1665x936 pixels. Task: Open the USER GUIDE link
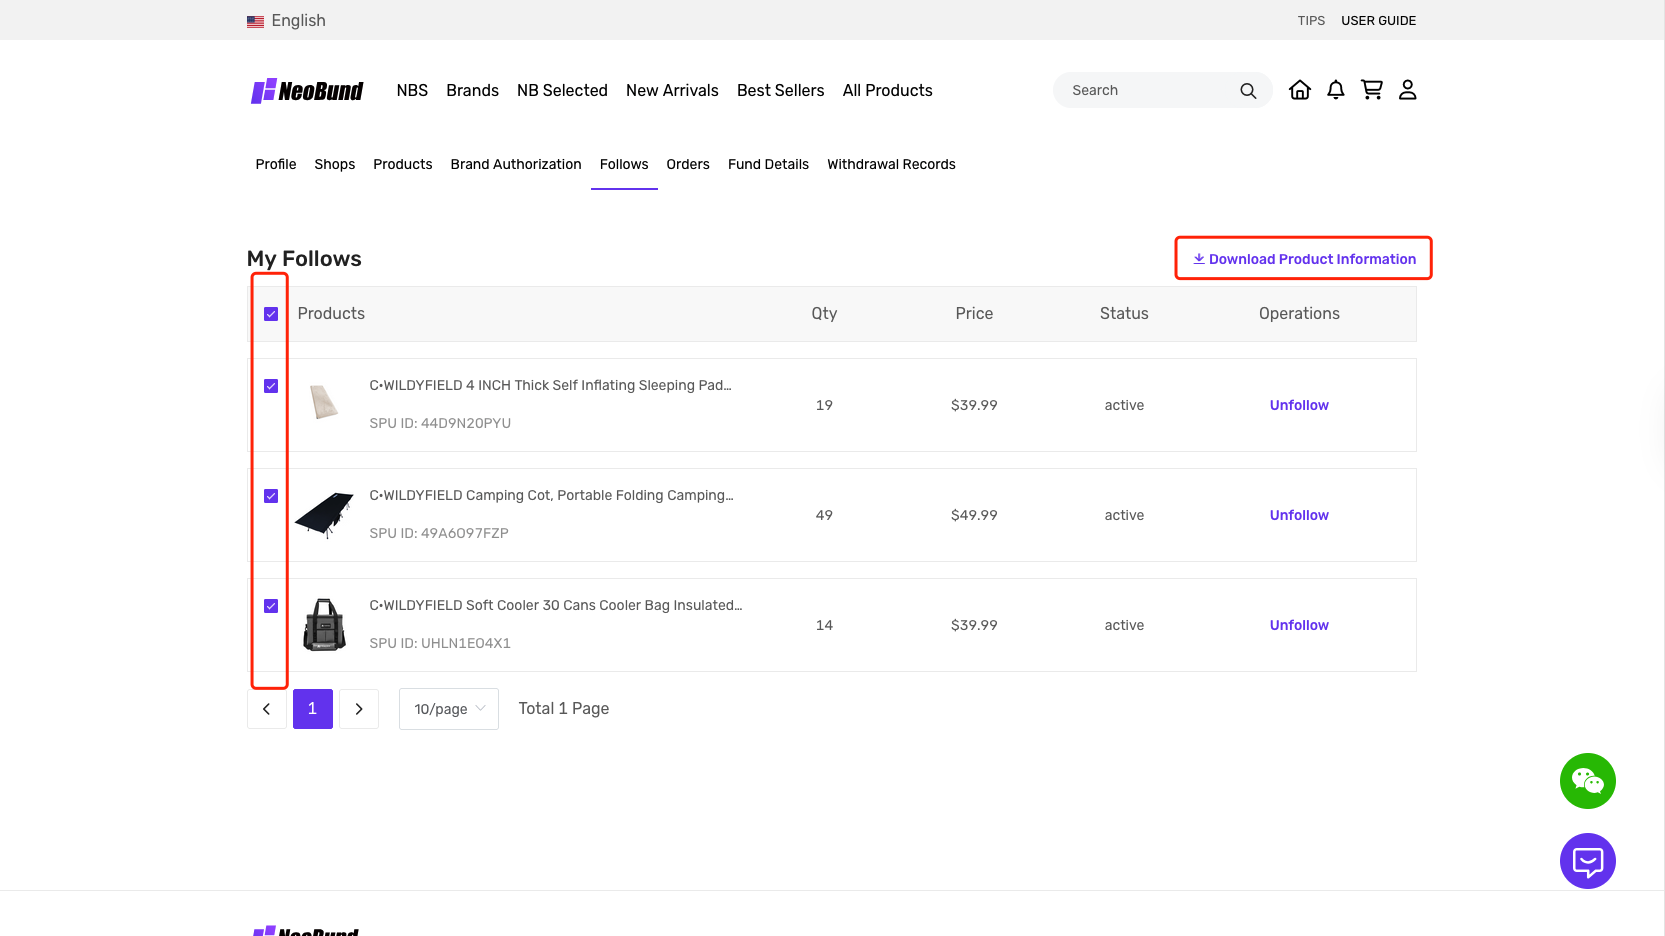point(1378,21)
